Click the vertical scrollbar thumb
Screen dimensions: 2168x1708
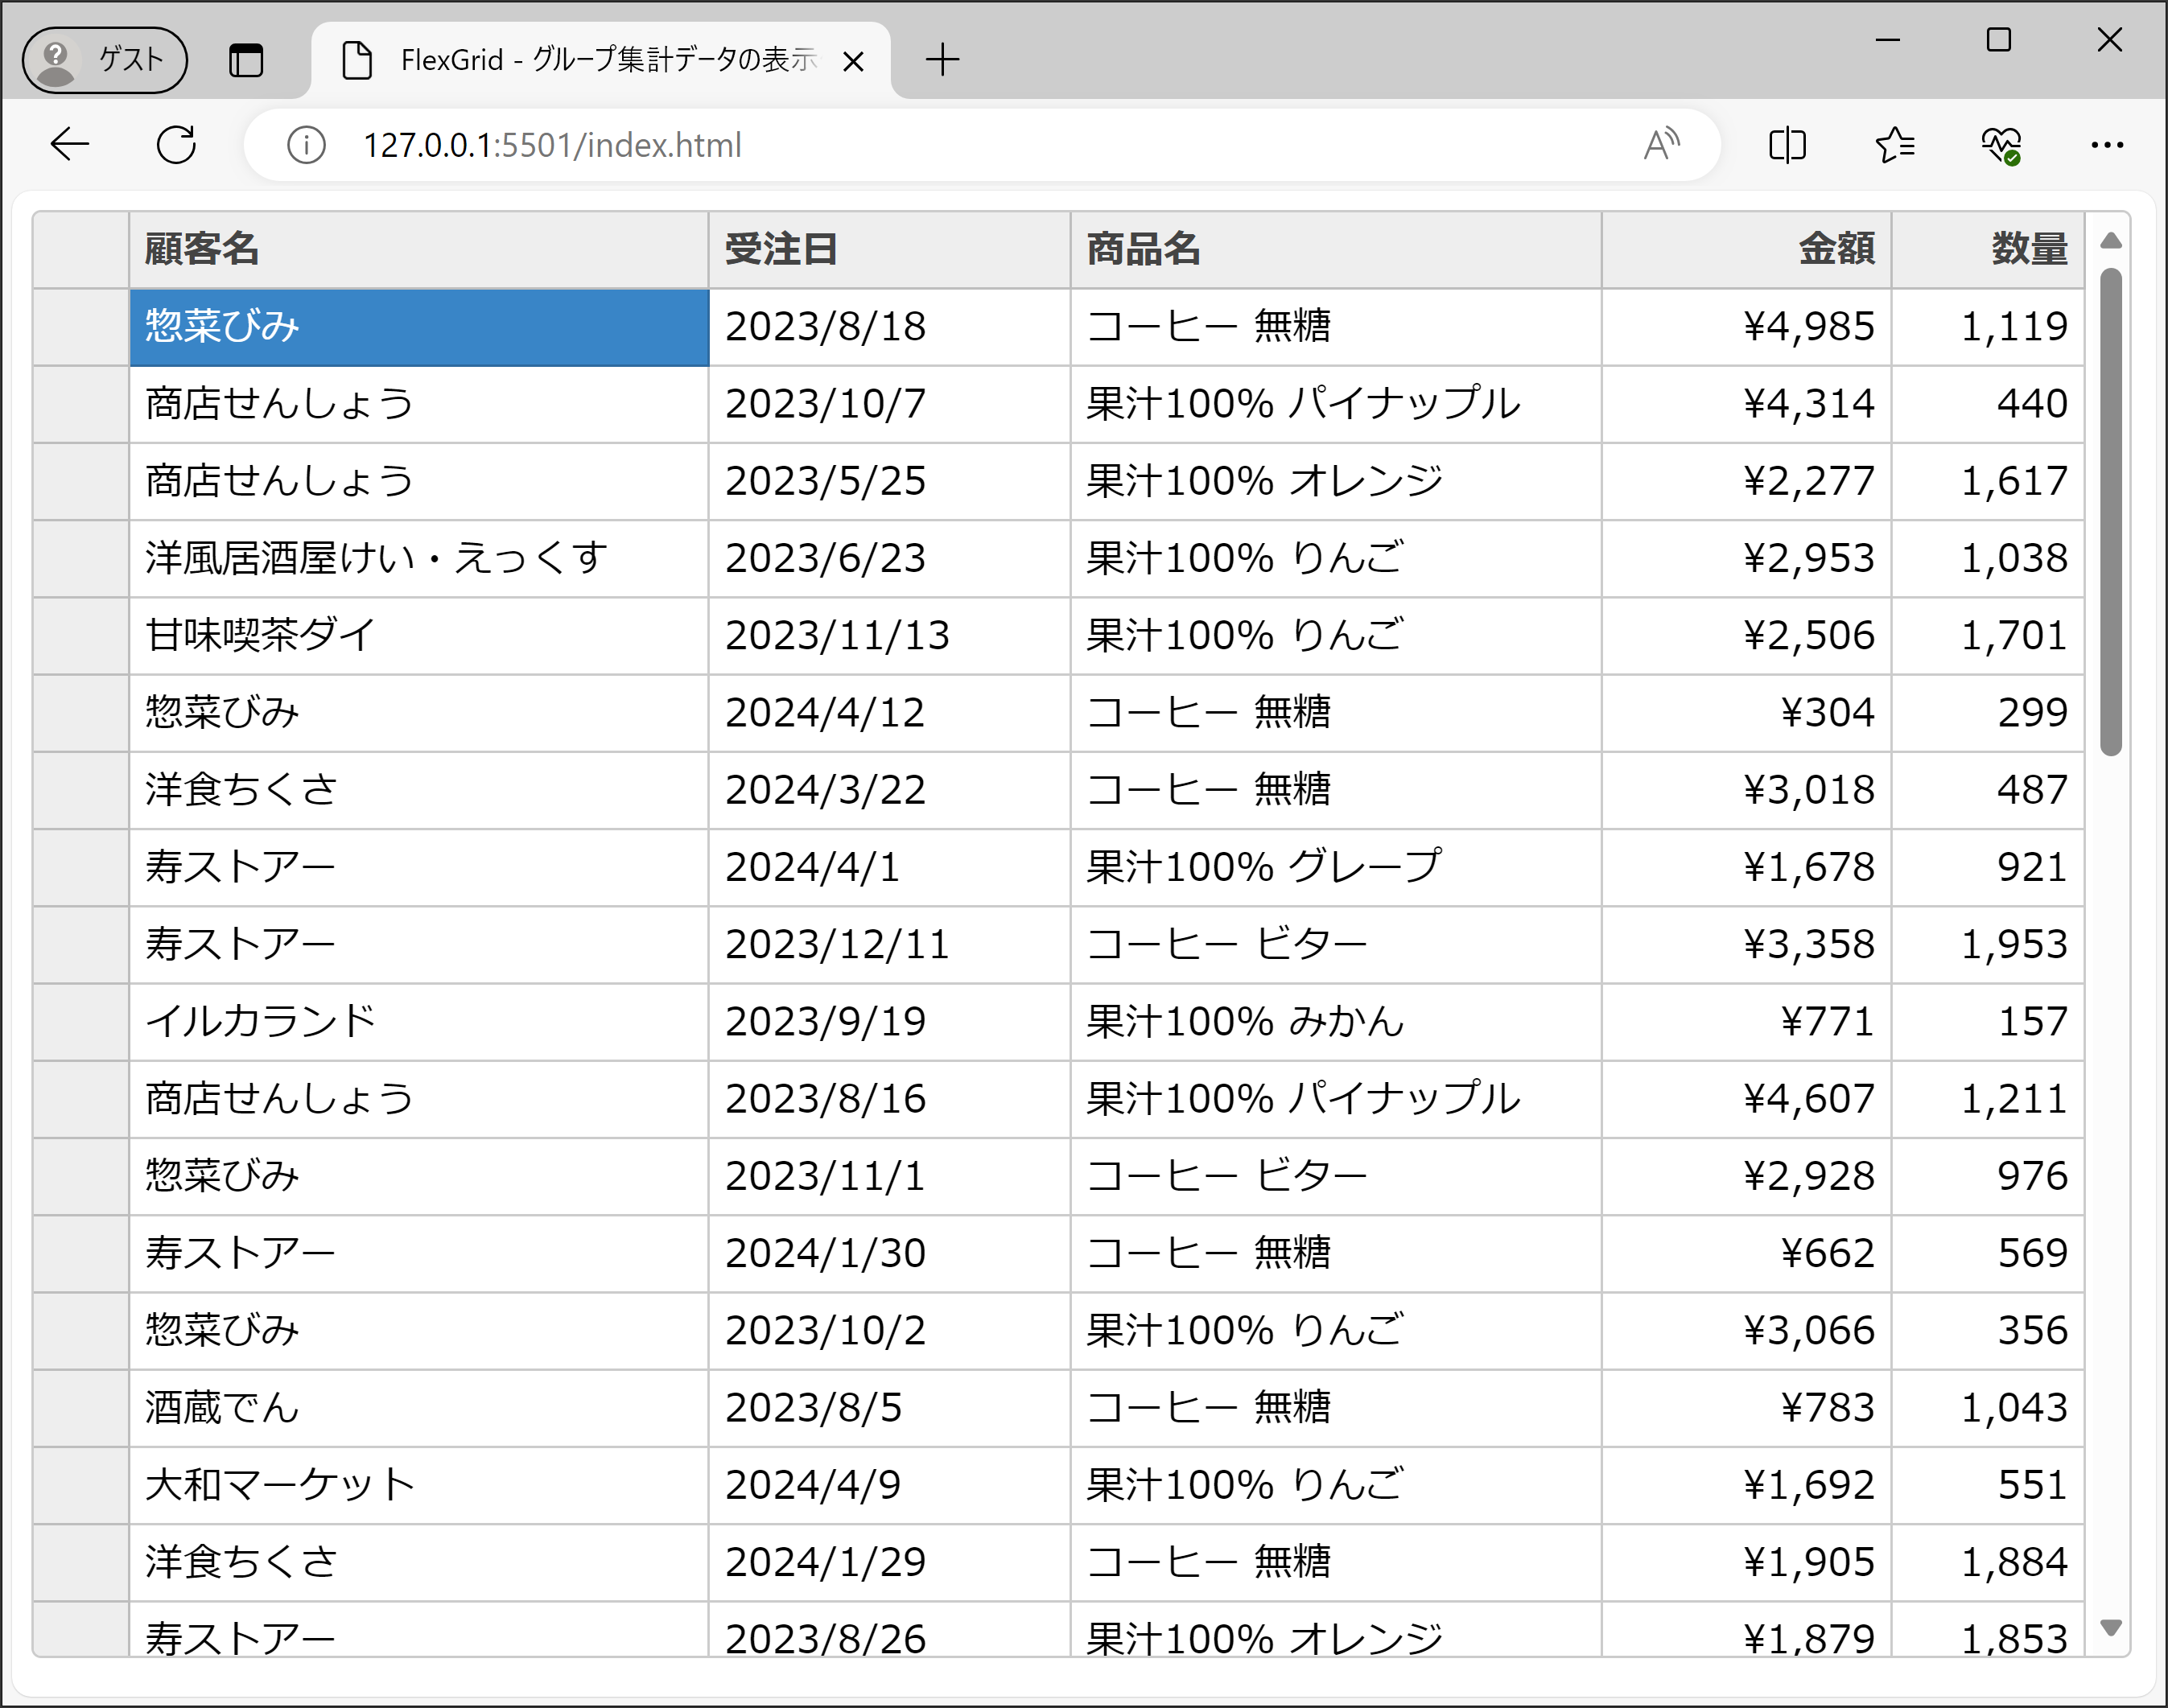2111,512
